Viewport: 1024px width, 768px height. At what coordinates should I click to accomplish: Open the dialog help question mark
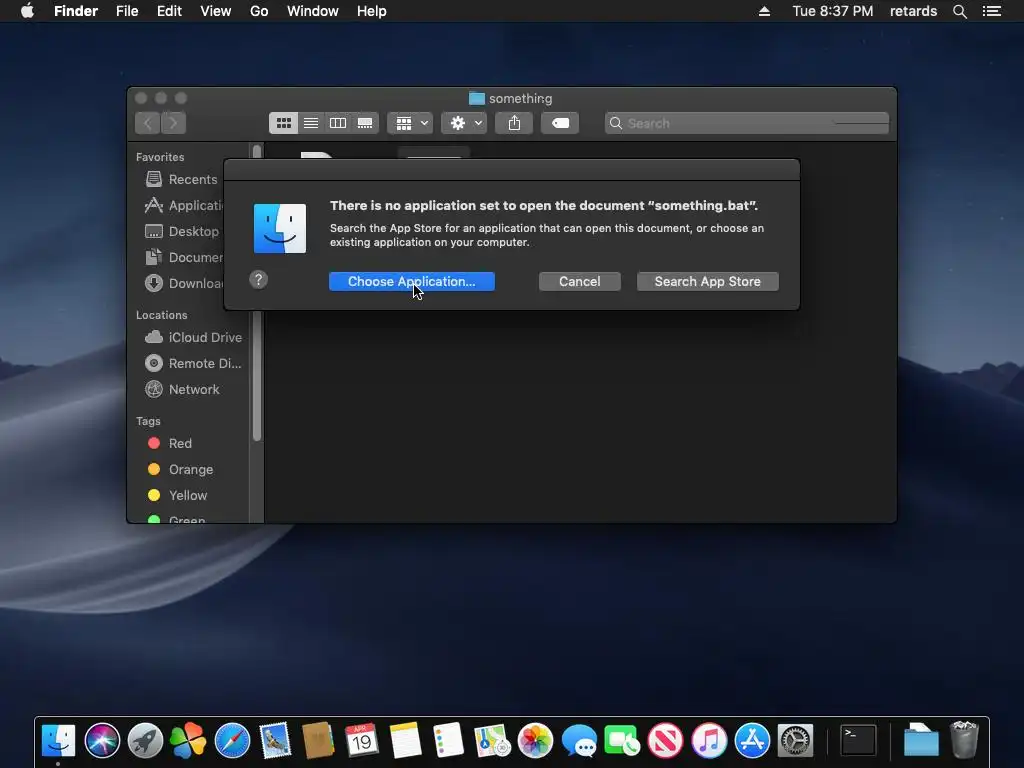[259, 280]
